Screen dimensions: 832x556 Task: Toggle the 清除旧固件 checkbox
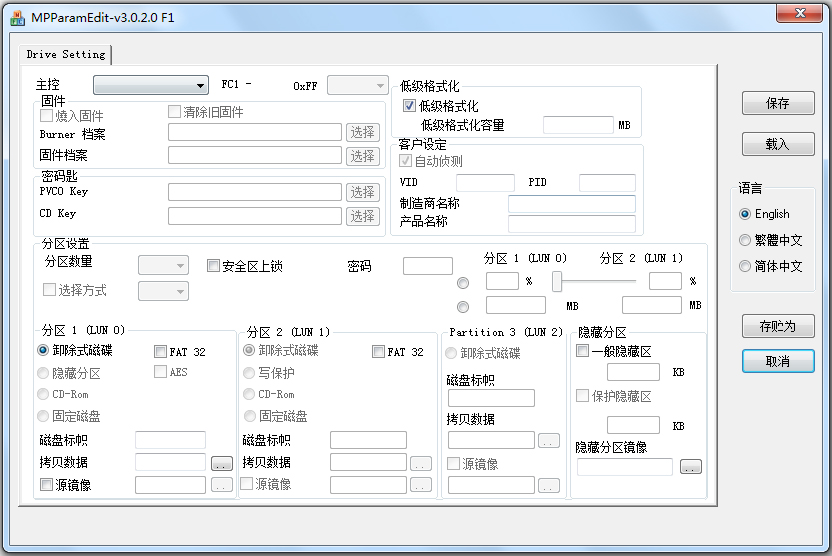[174, 111]
